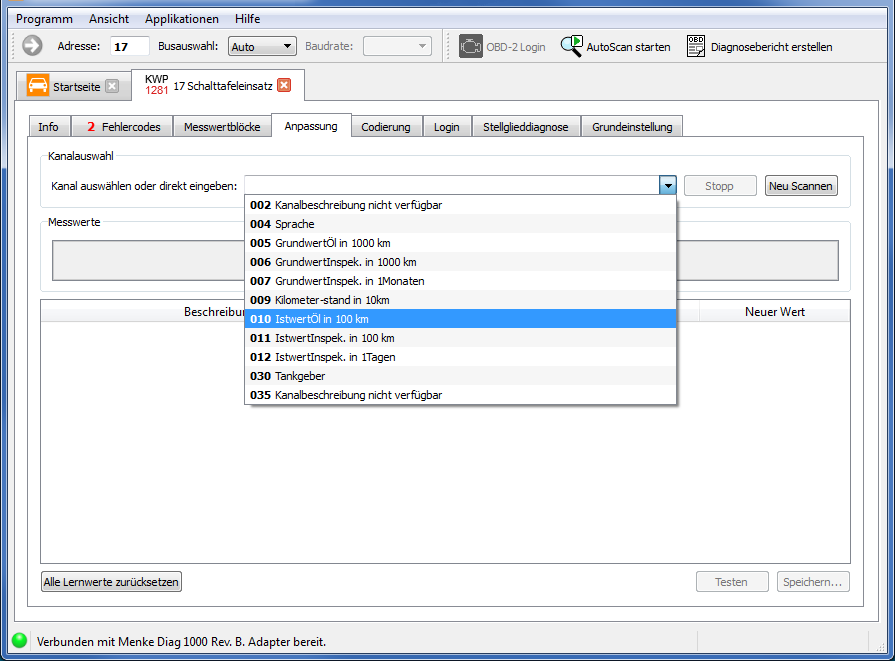Create a diagnosis report via Diagnosebericht erstellen
895x661 pixels.
click(760, 47)
